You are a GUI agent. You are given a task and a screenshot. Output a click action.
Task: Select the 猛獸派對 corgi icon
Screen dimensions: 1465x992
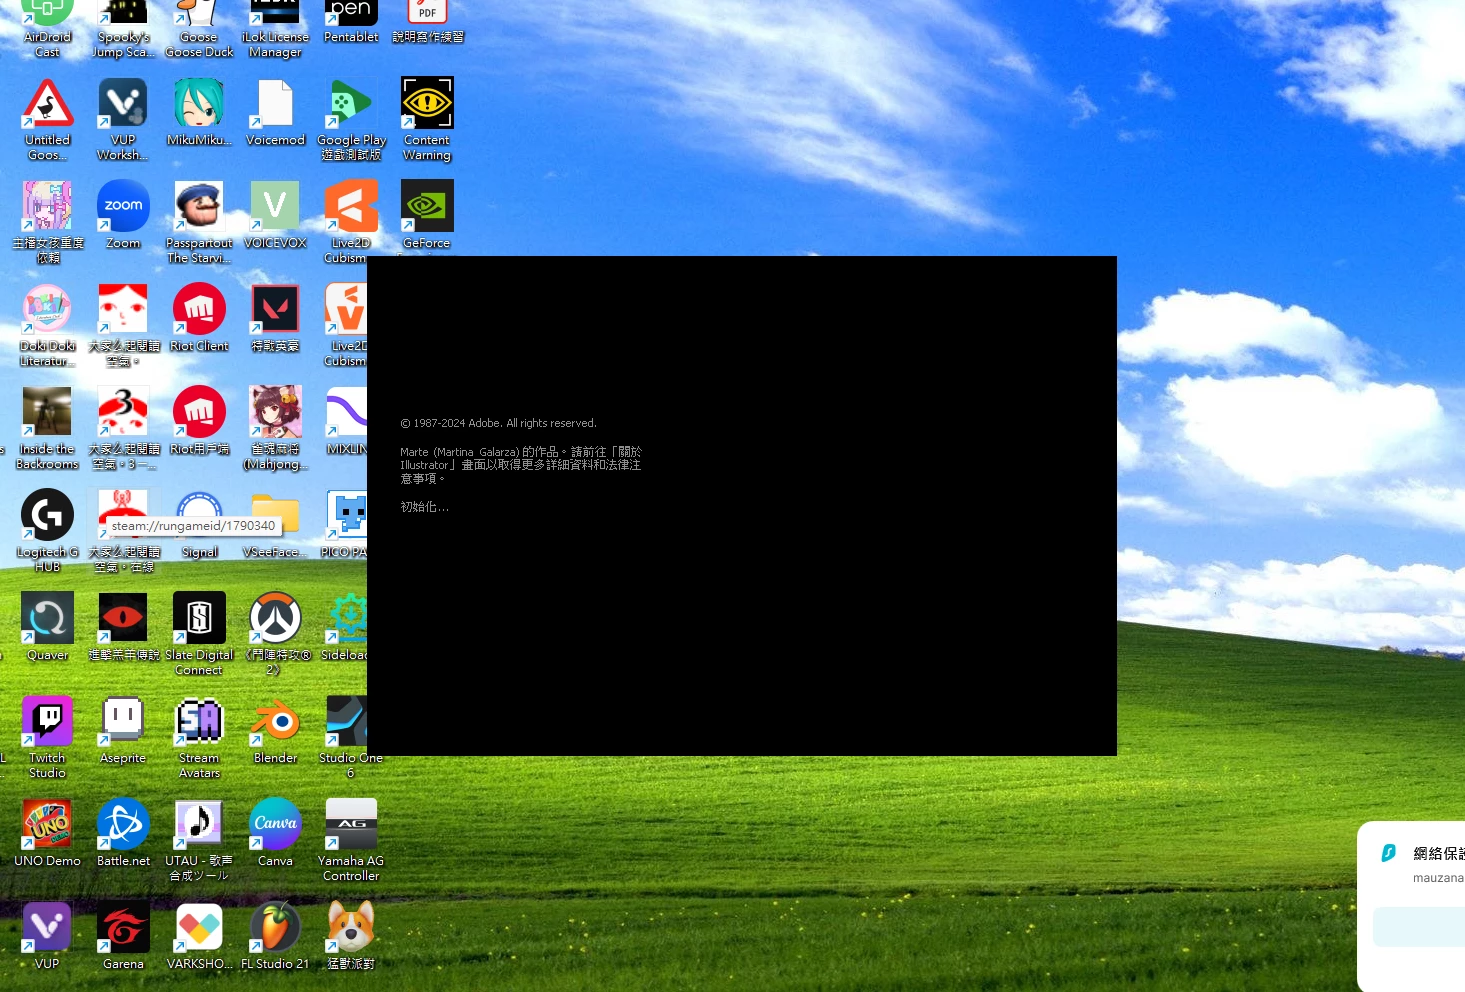click(x=351, y=936)
